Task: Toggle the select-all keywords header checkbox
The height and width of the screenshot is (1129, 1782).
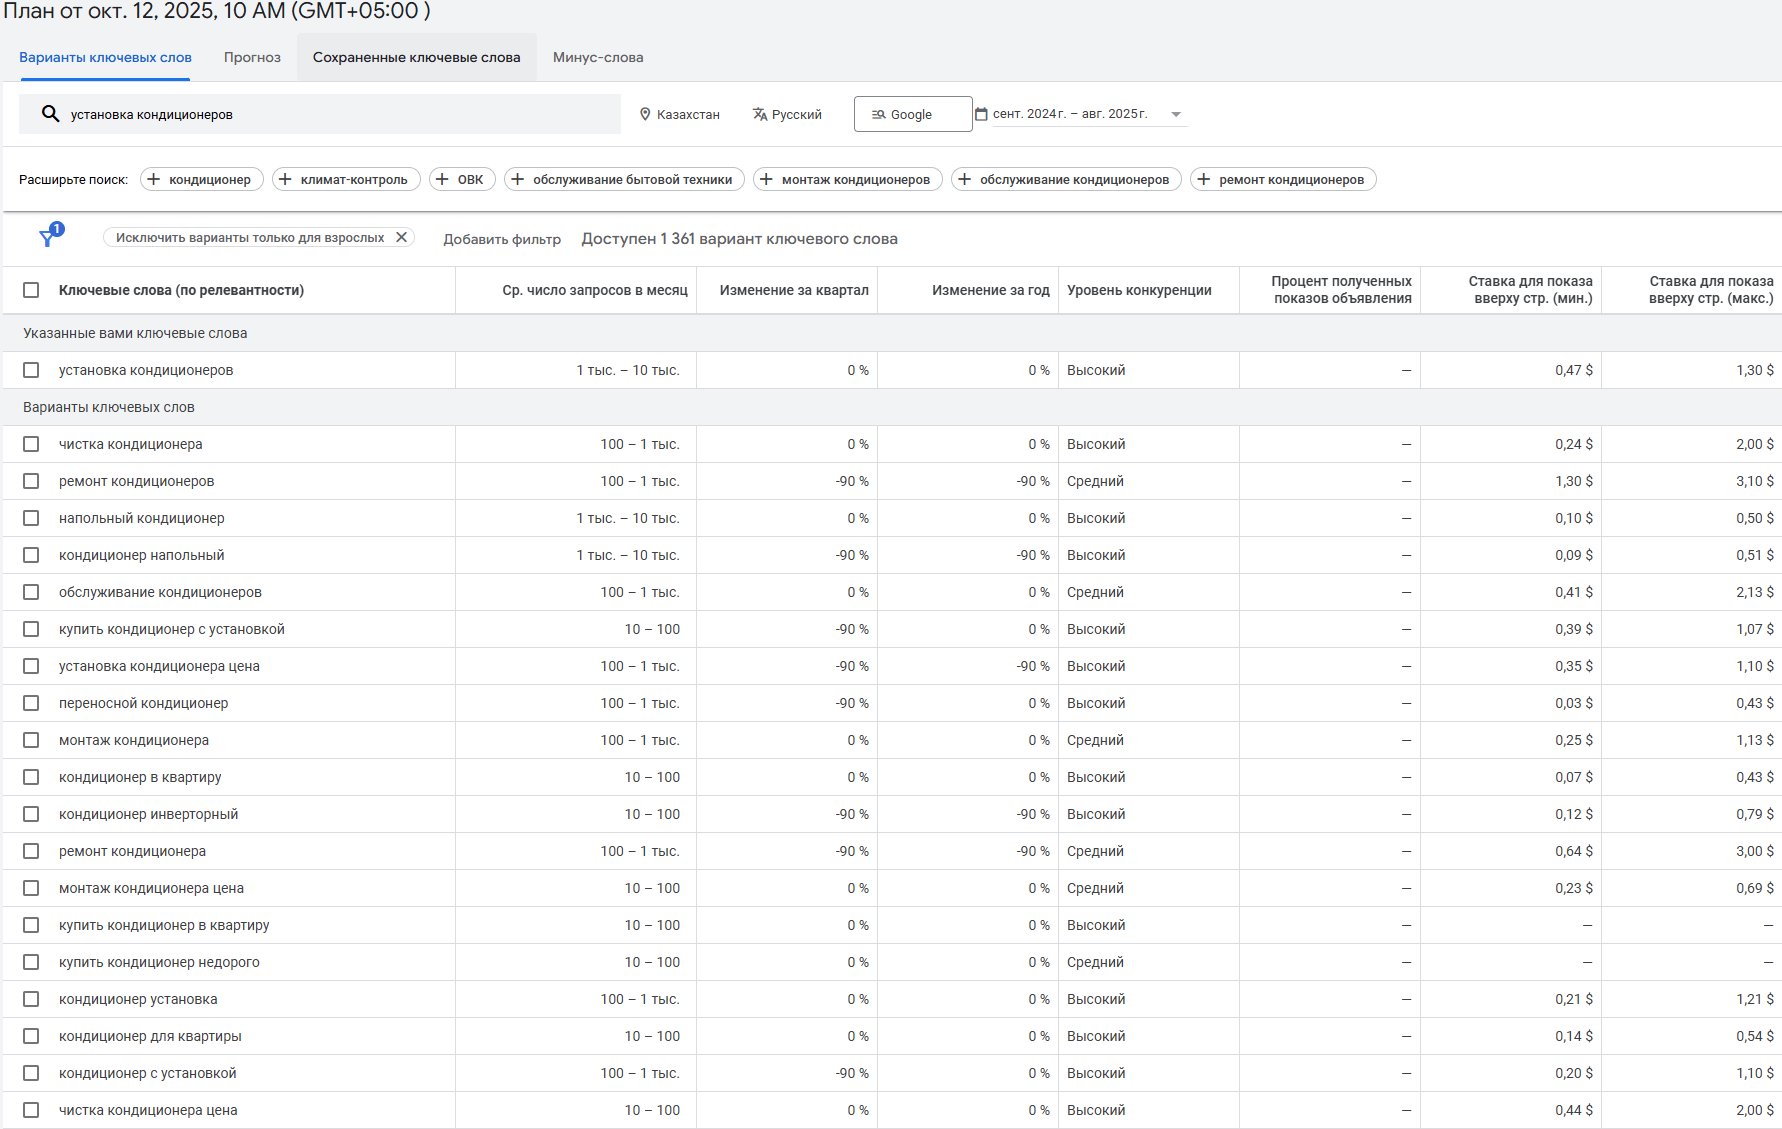Action: coord(31,290)
